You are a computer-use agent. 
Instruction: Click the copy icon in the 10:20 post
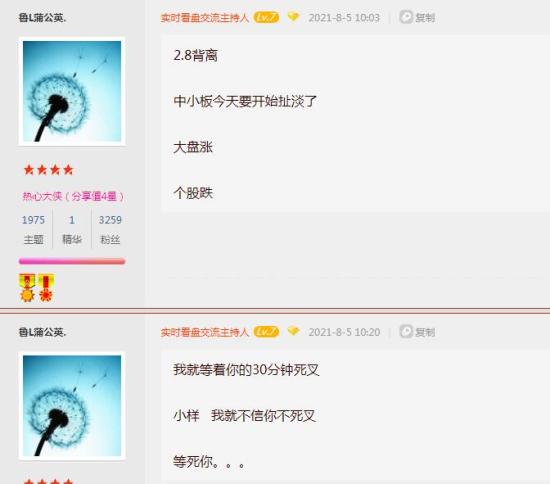click(417, 332)
